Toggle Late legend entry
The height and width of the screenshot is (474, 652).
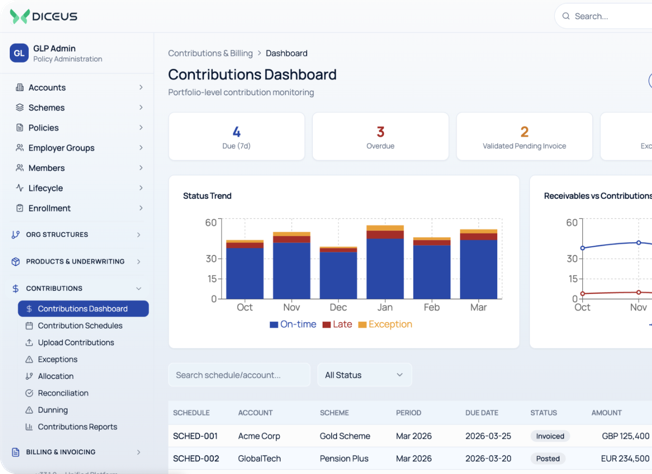(x=337, y=324)
